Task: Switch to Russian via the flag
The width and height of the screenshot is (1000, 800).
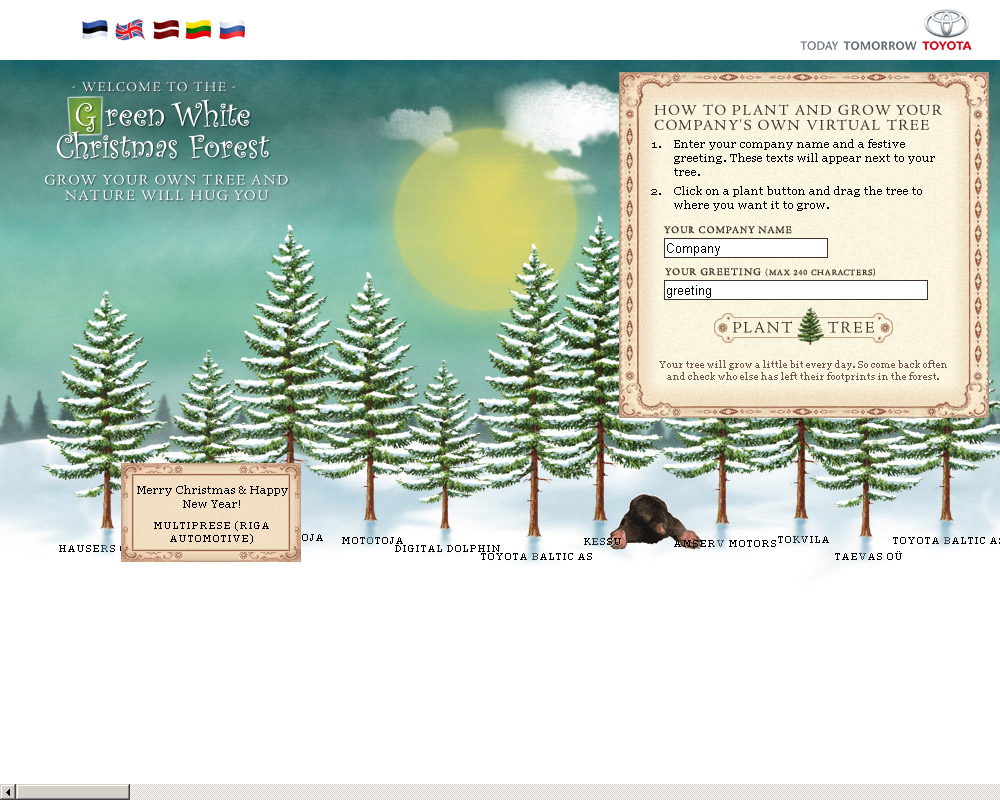Action: tap(232, 30)
